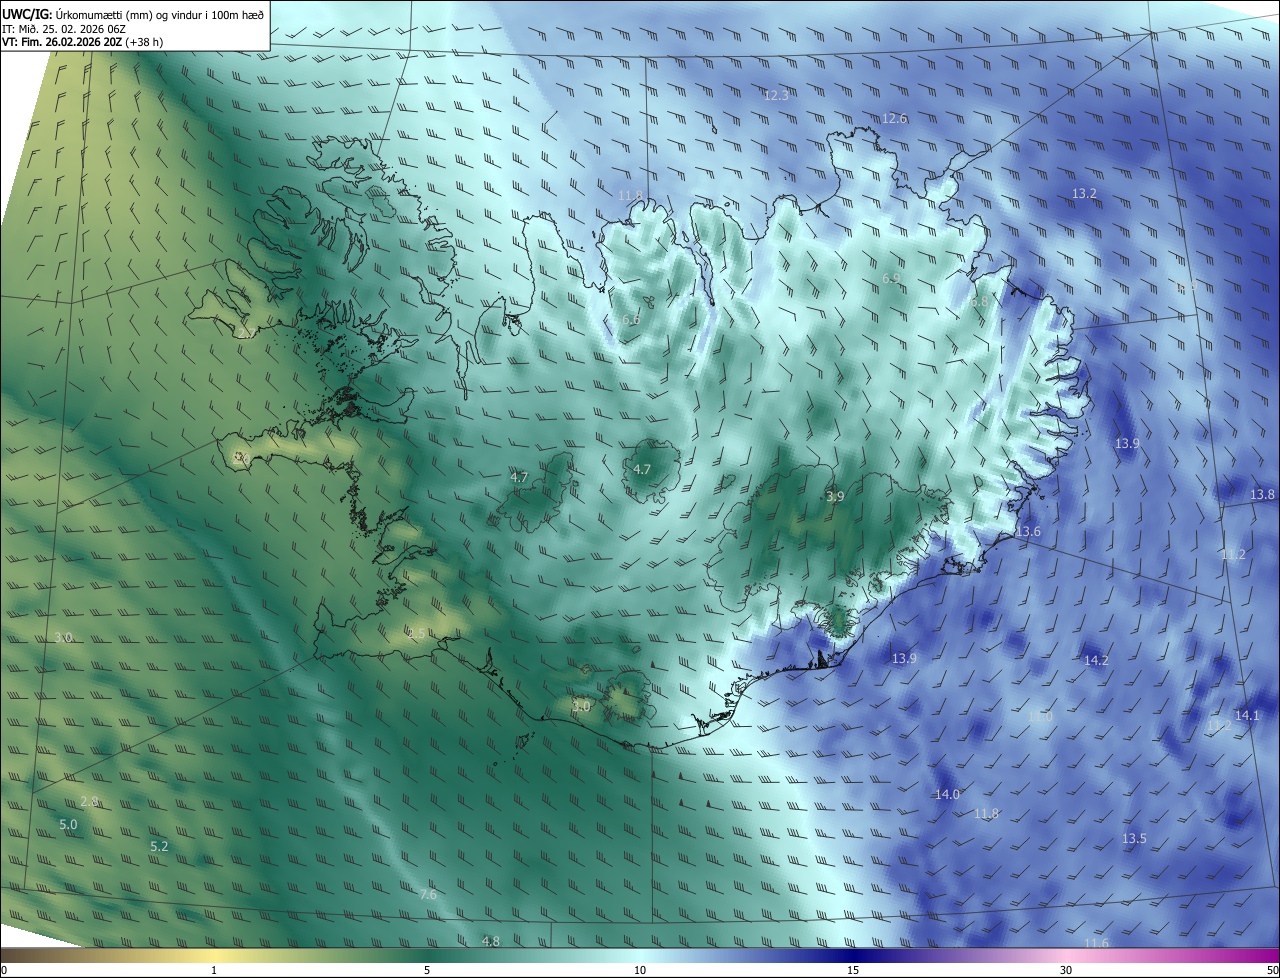The image size is (1280, 978).
Task: Select the 14.0 value label
Action: click(947, 795)
